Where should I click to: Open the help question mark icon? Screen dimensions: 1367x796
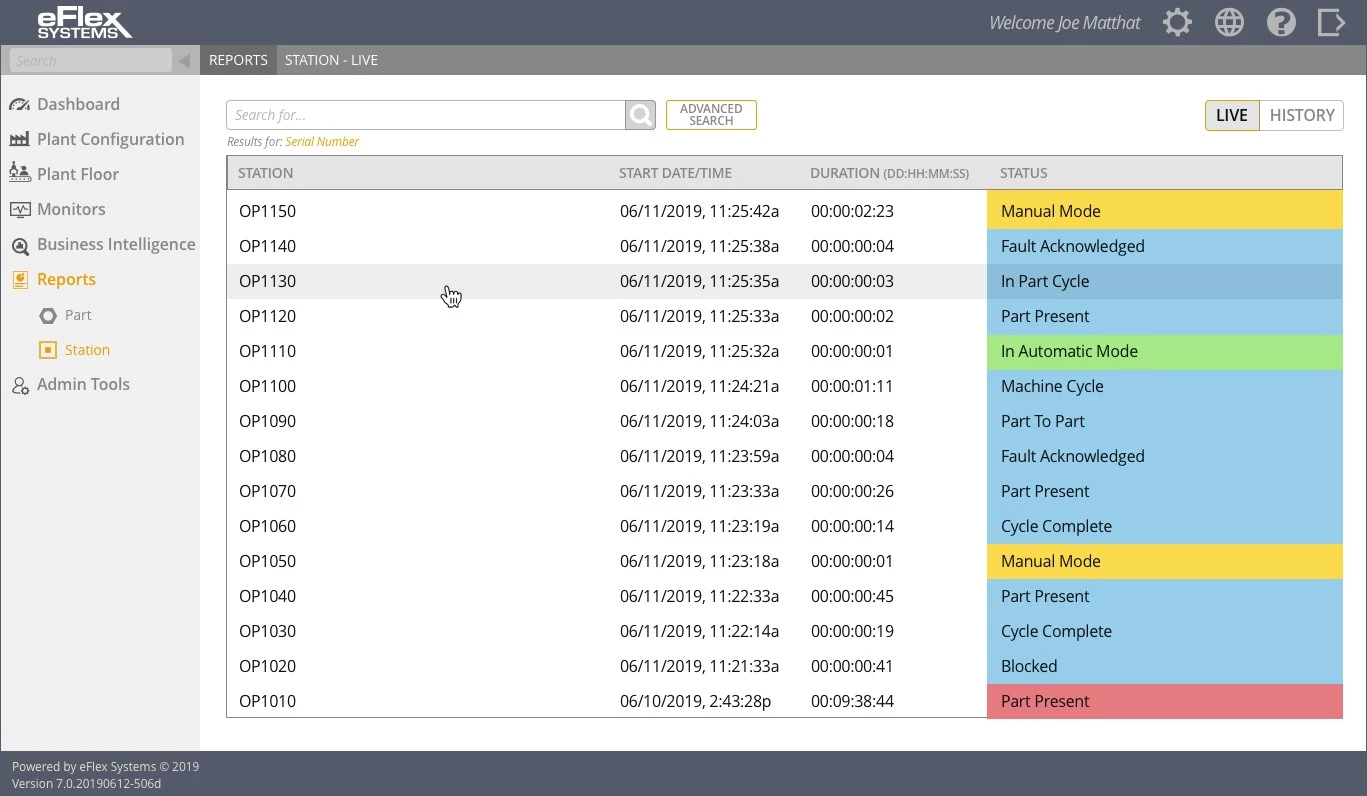pyautogui.click(x=1281, y=23)
